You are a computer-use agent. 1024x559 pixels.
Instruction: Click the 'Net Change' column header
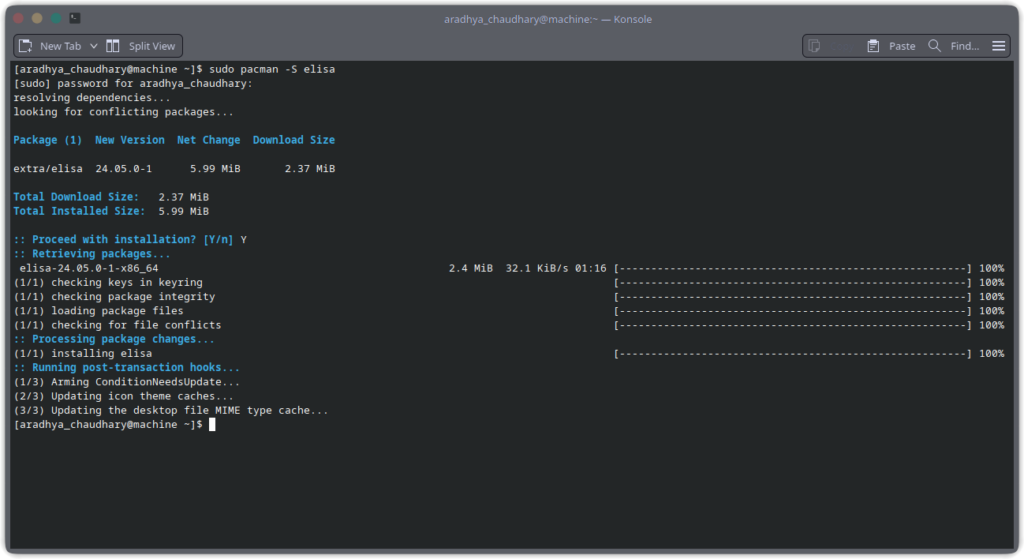coord(208,140)
